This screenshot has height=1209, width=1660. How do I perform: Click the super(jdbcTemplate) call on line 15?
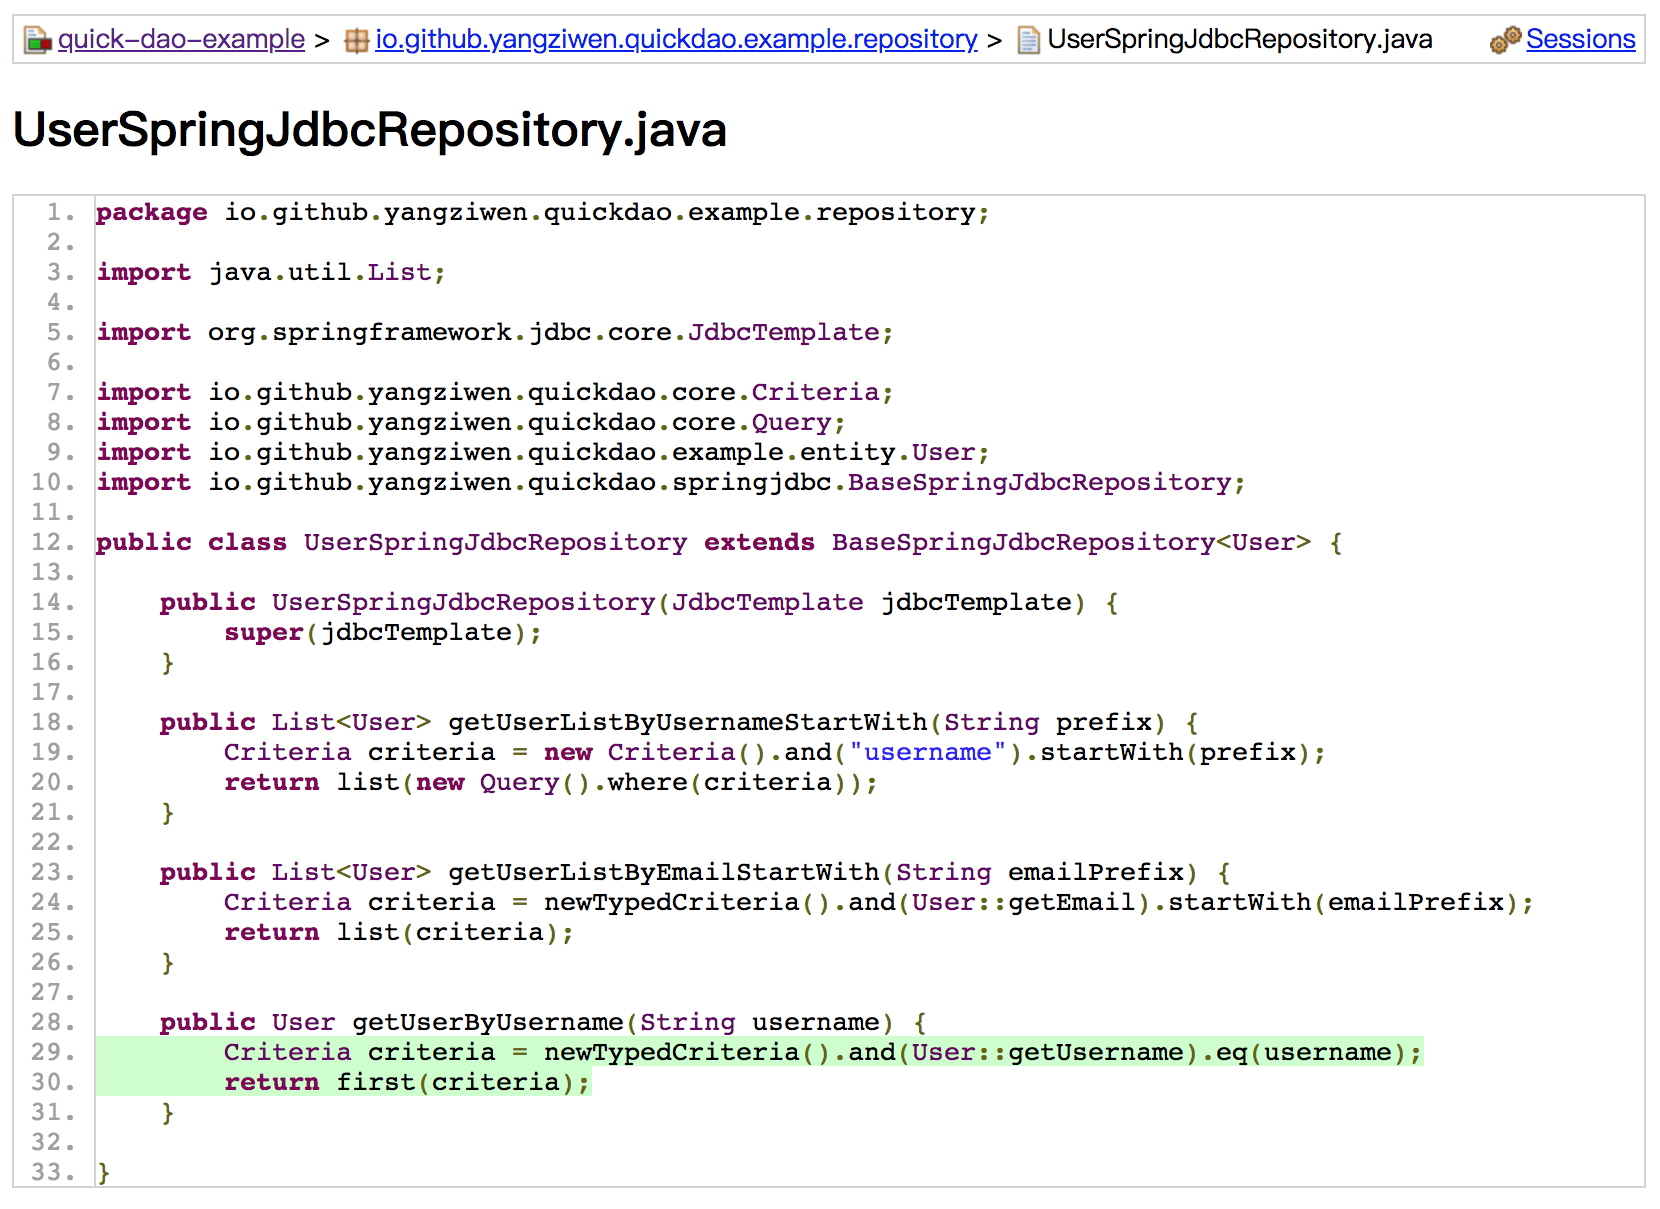[x=383, y=633]
